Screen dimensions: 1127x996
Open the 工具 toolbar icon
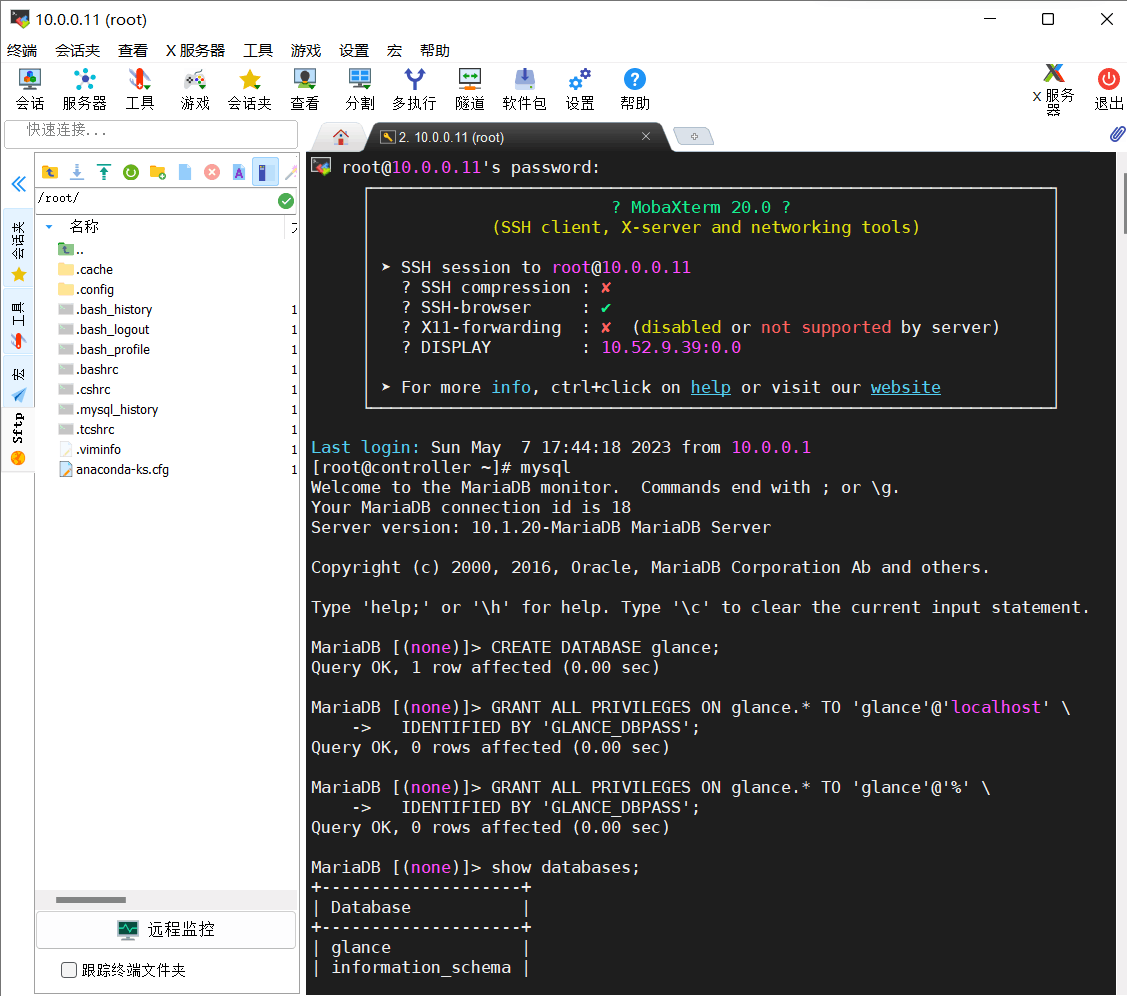pos(139,89)
